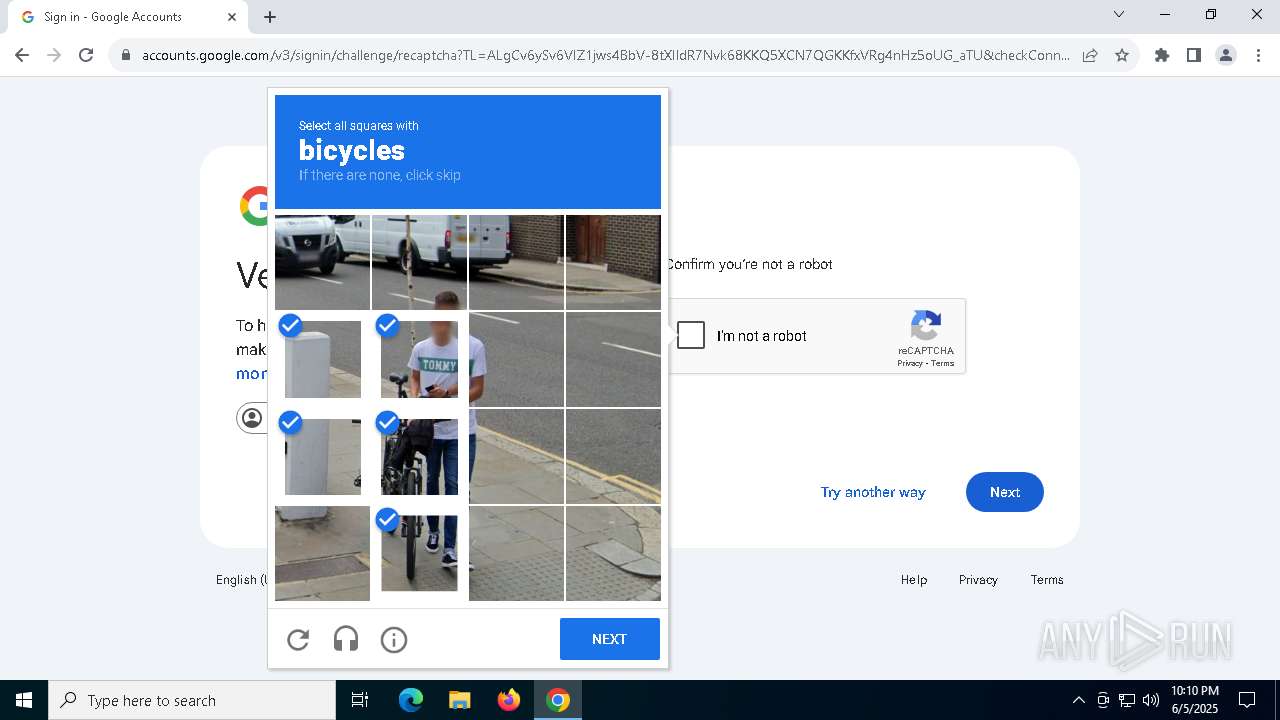Open the reCAPTCHA Privacy link
Image resolution: width=1280 pixels, height=720 pixels.
(x=909, y=363)
